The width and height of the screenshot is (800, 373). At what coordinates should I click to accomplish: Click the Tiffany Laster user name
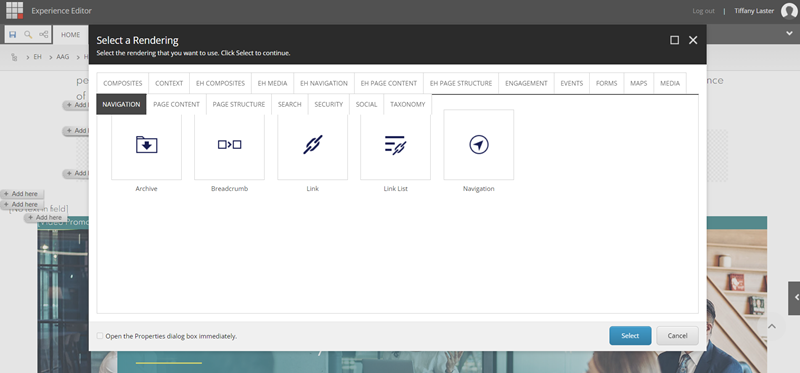pyautogui.click(x=754, y=11)
